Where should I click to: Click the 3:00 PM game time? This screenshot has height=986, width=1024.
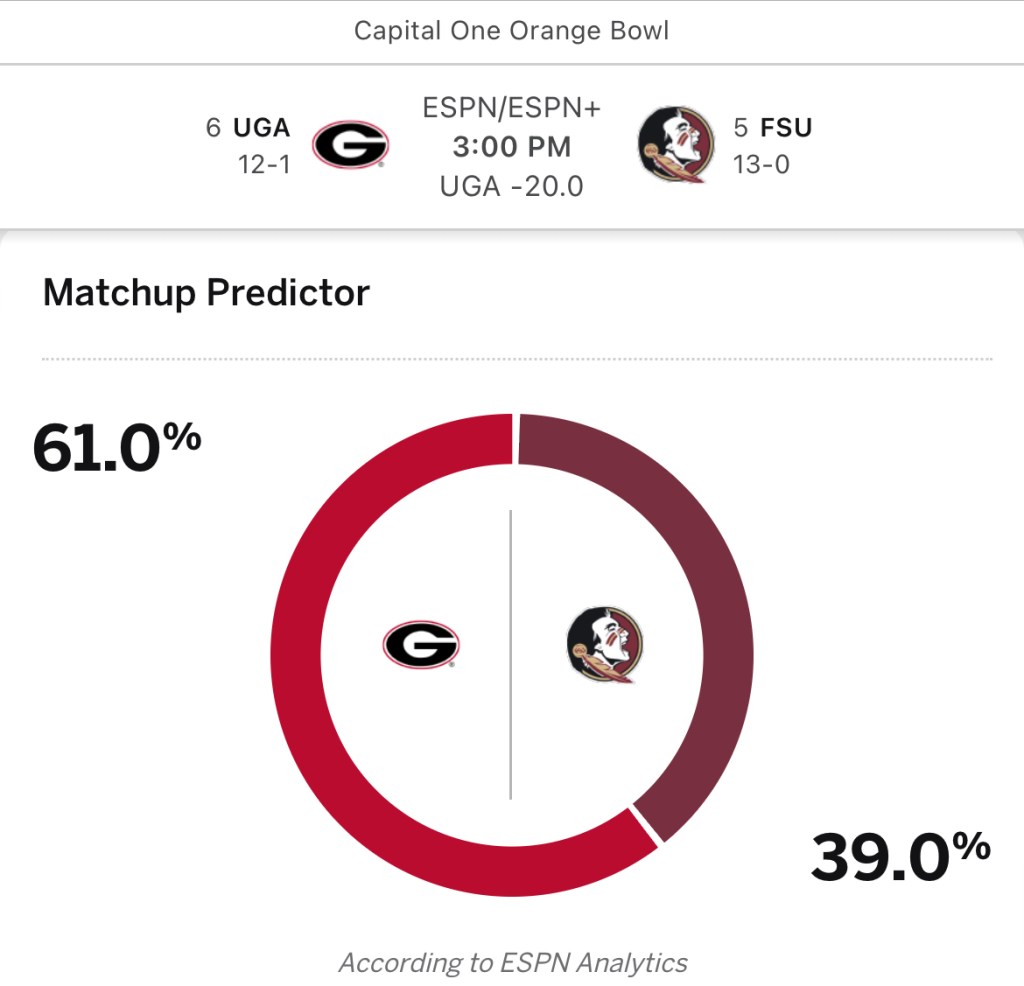pos(512,147)
